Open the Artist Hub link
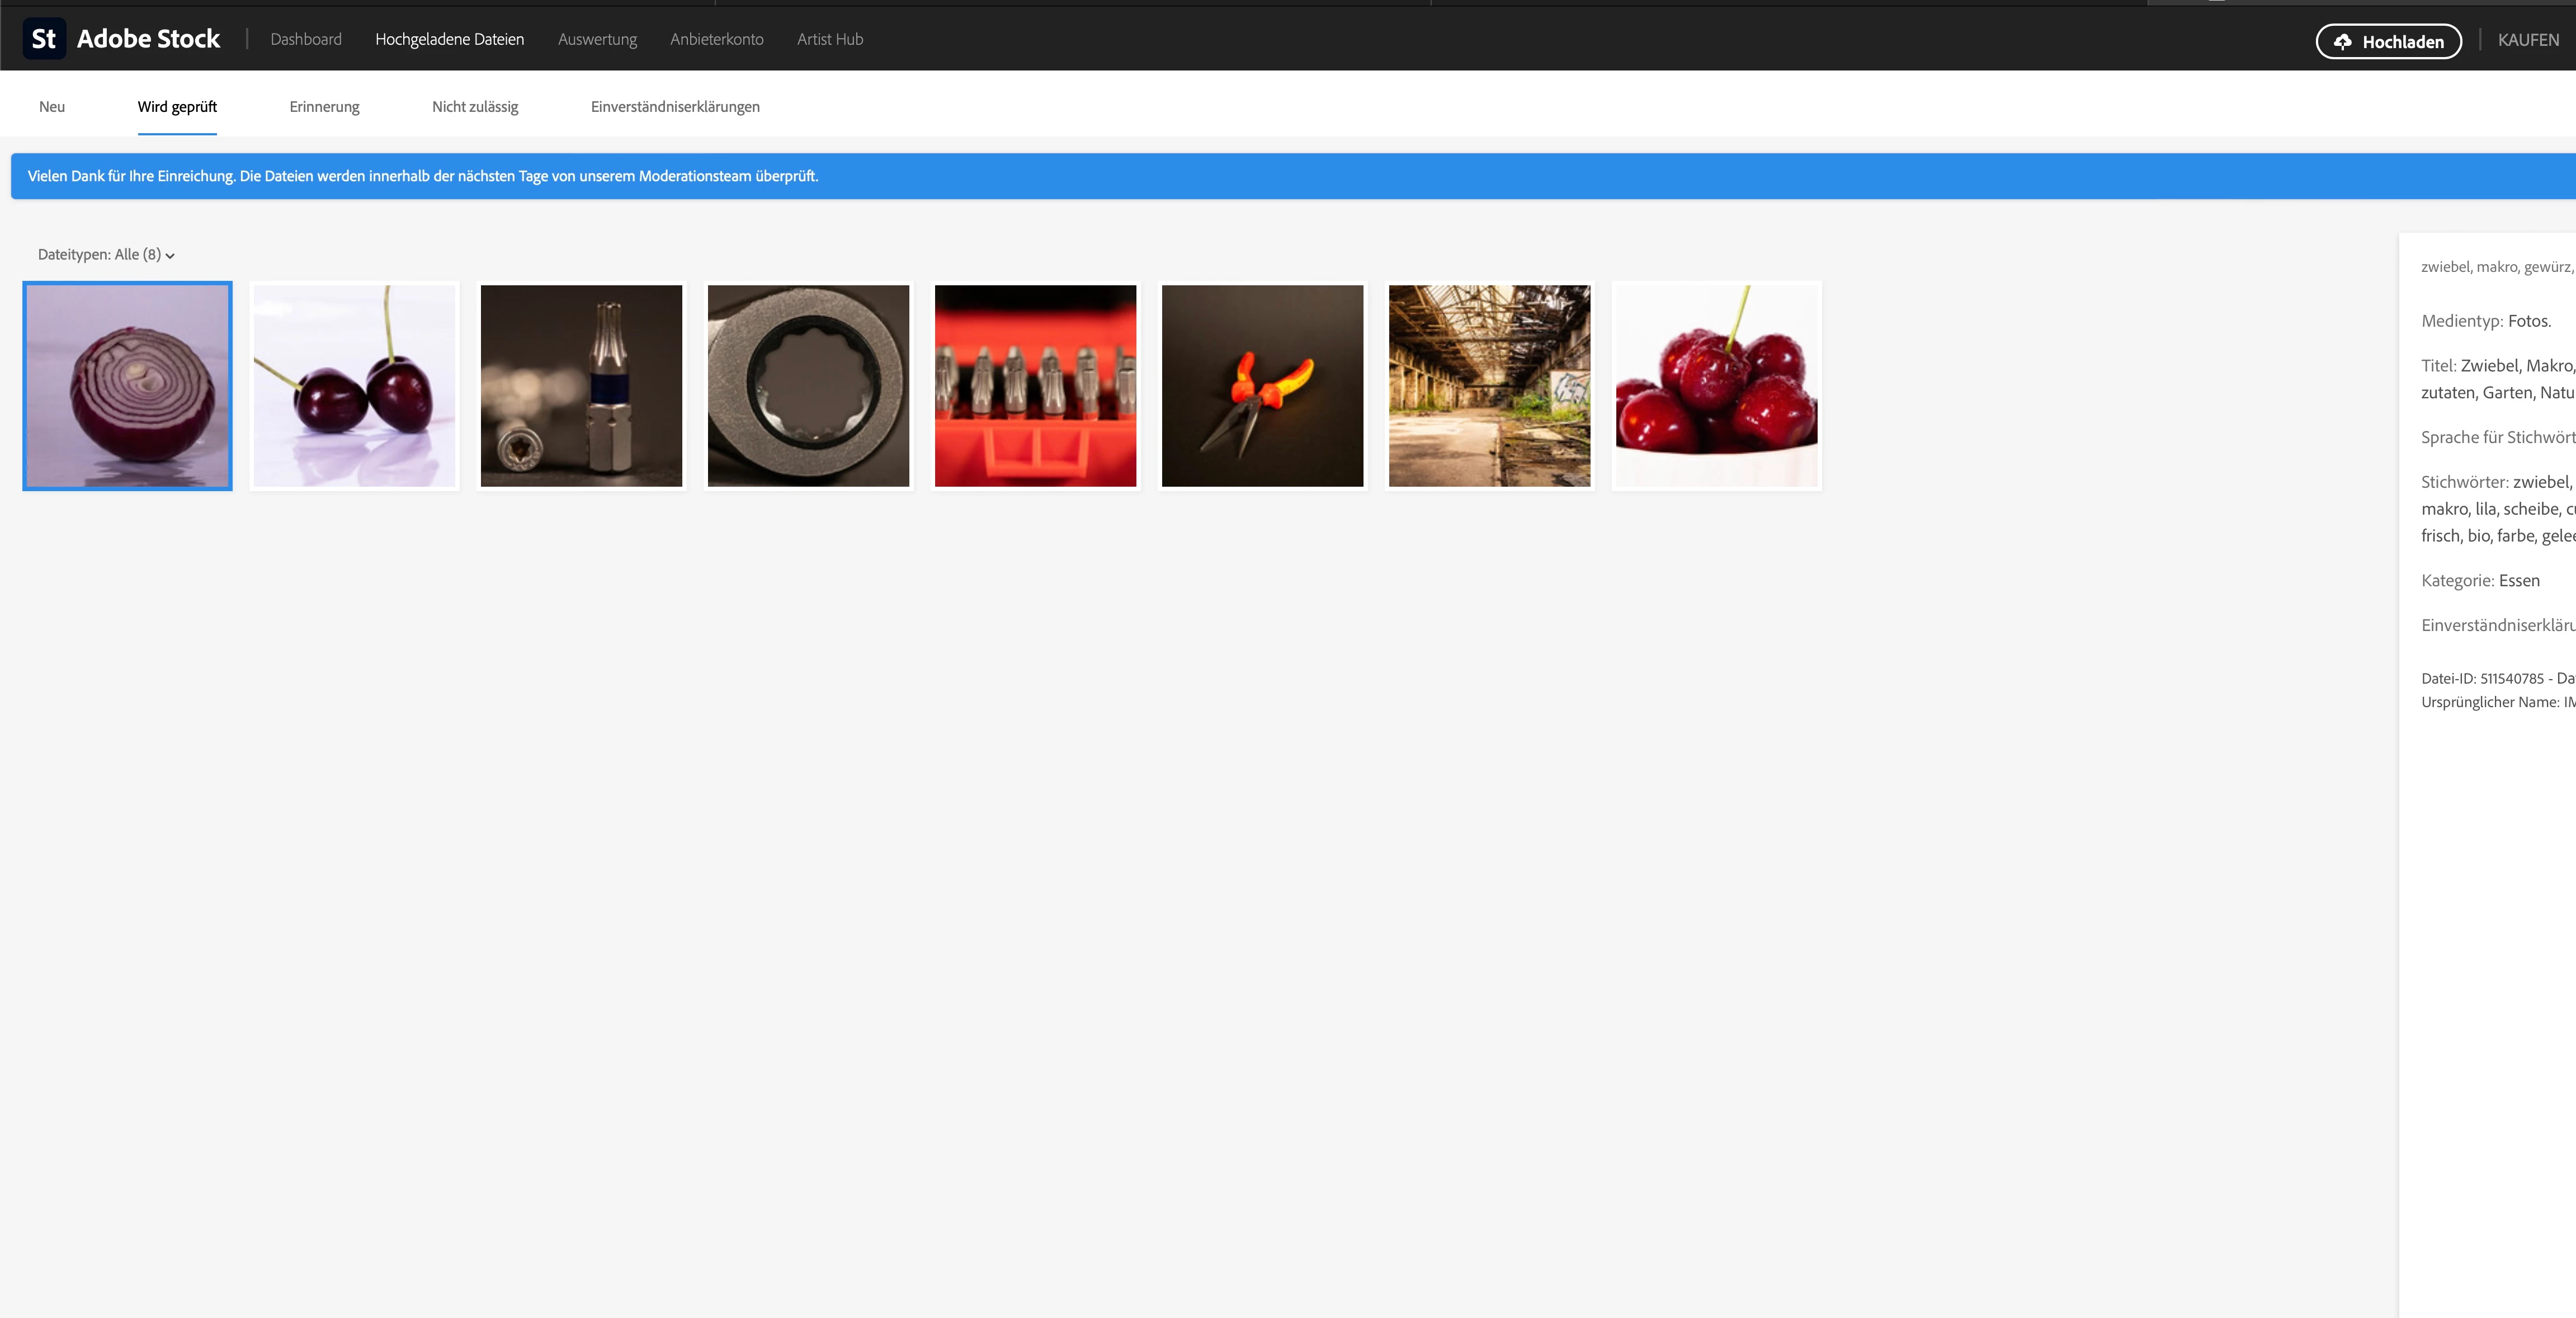Image resolution: width=2576 pixels, height=1318 pixels. pos(829,39)
